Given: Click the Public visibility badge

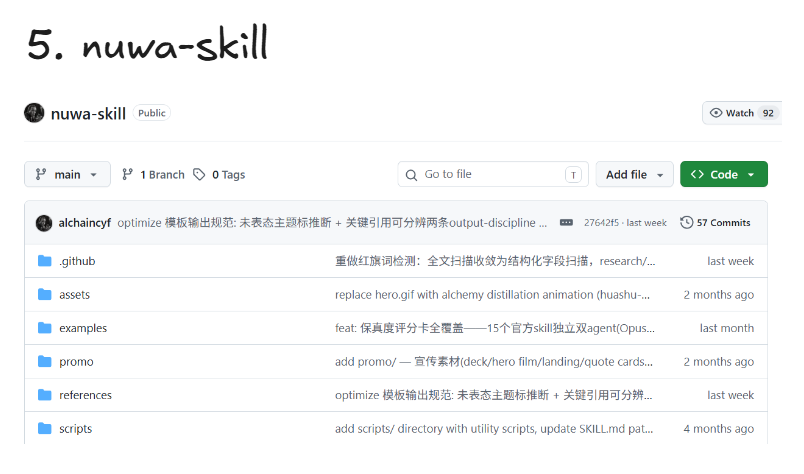Looking at the screenshot, I should [152, 113].
